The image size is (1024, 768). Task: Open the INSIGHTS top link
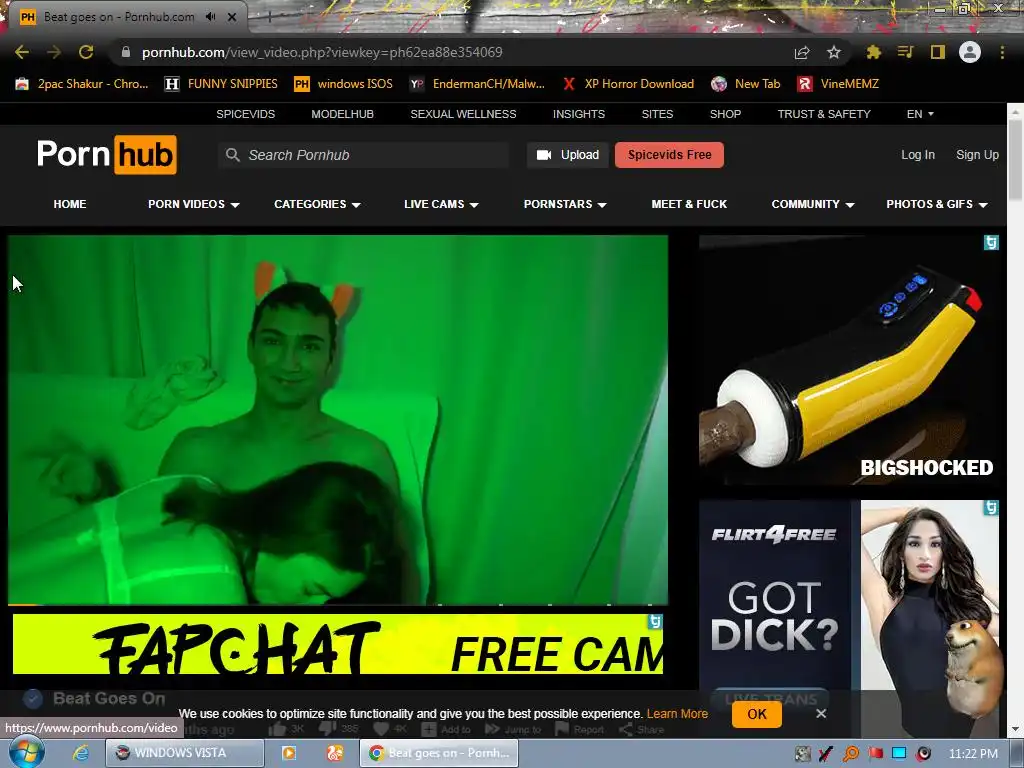tap(579, 114)
